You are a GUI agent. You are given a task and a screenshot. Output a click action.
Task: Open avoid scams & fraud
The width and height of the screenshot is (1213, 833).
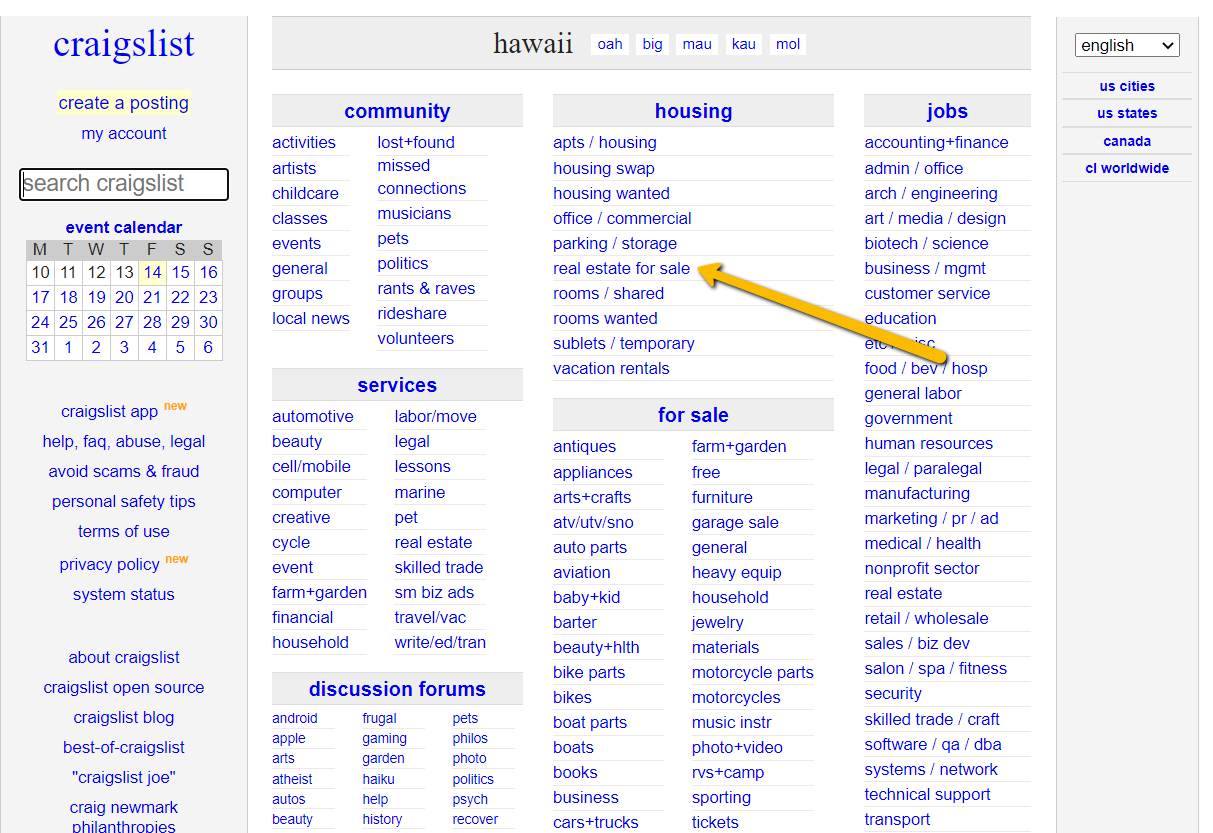(x=124, y=471)
